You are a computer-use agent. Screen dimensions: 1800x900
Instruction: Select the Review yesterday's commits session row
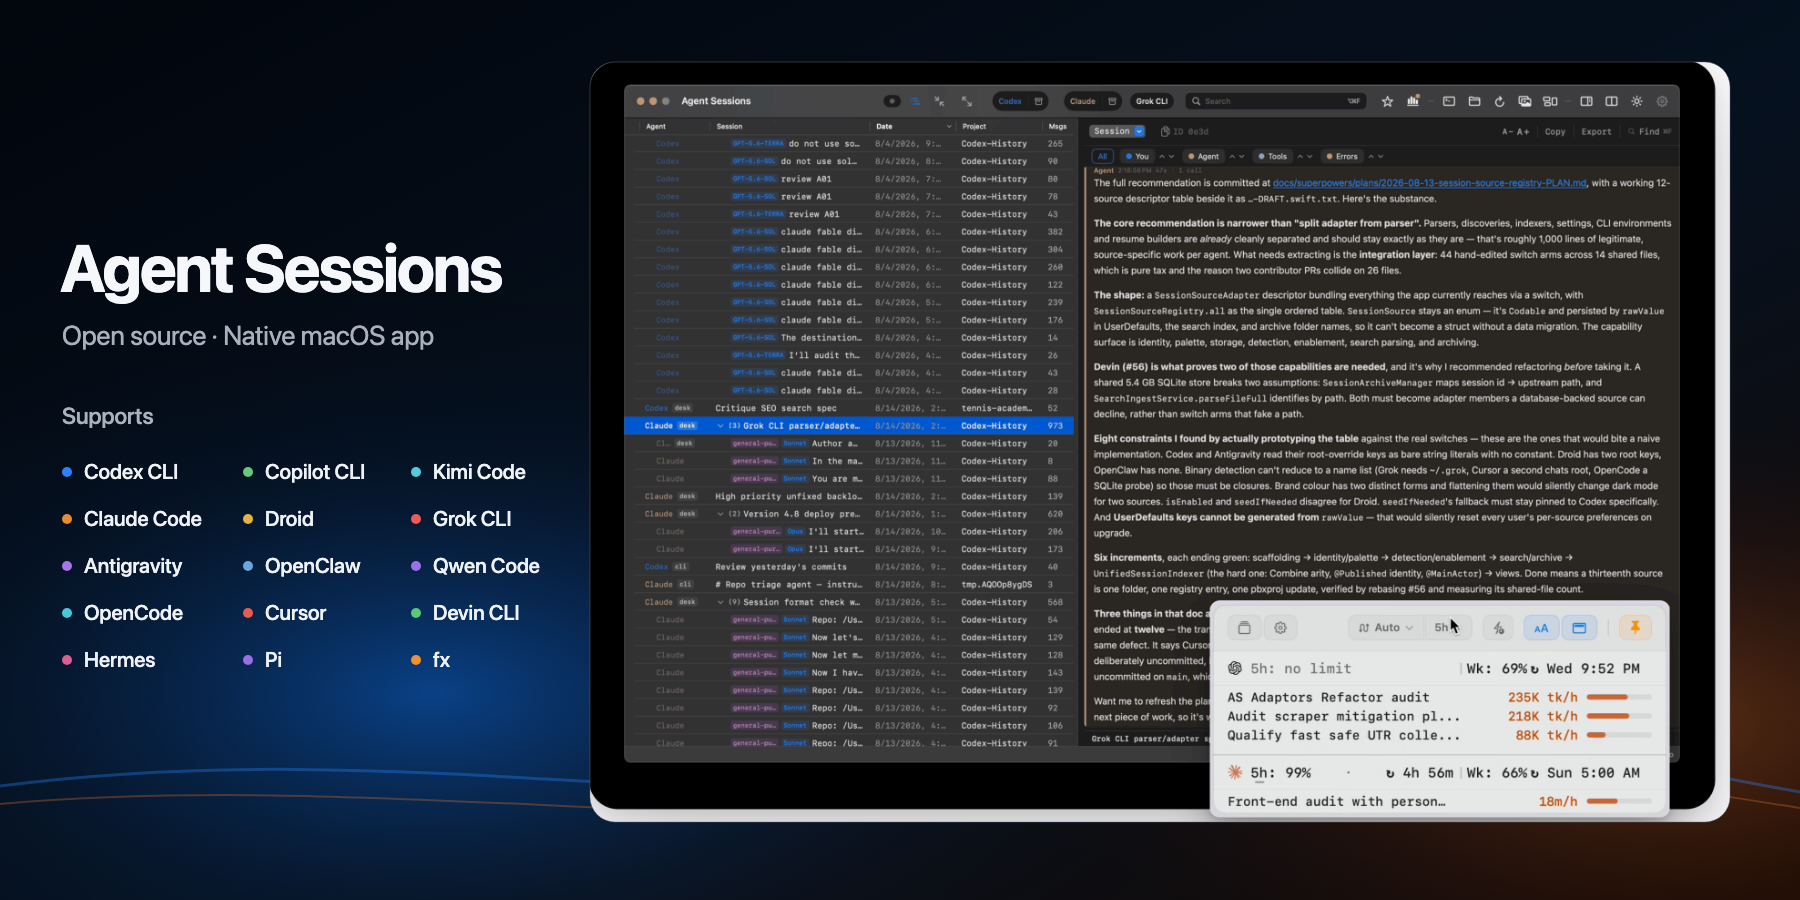coord(849,567)
